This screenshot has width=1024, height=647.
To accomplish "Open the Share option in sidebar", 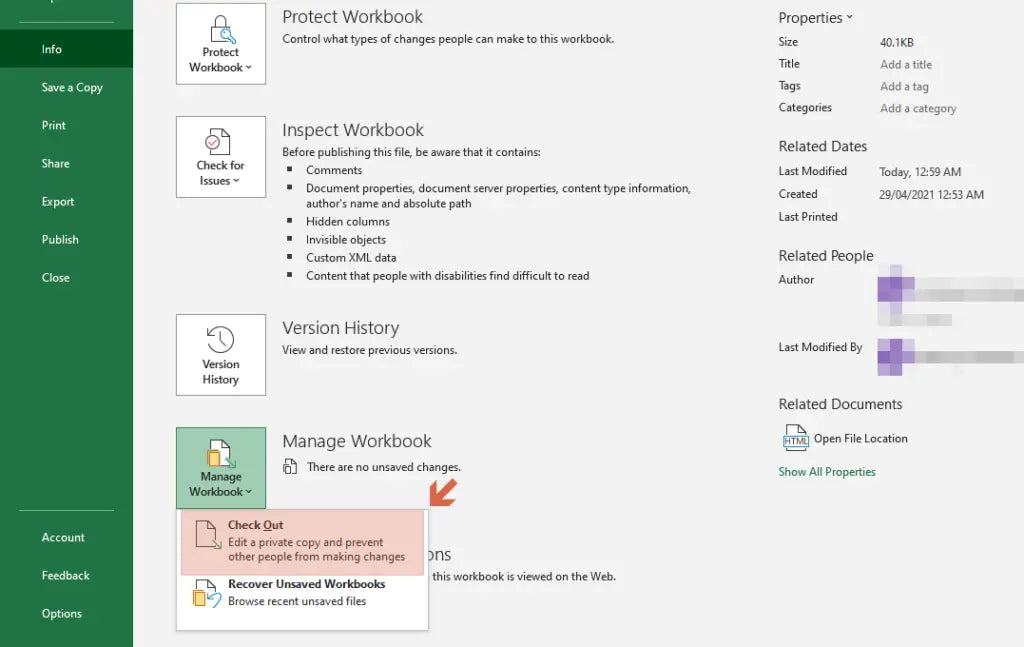I will tap(56, 163).
